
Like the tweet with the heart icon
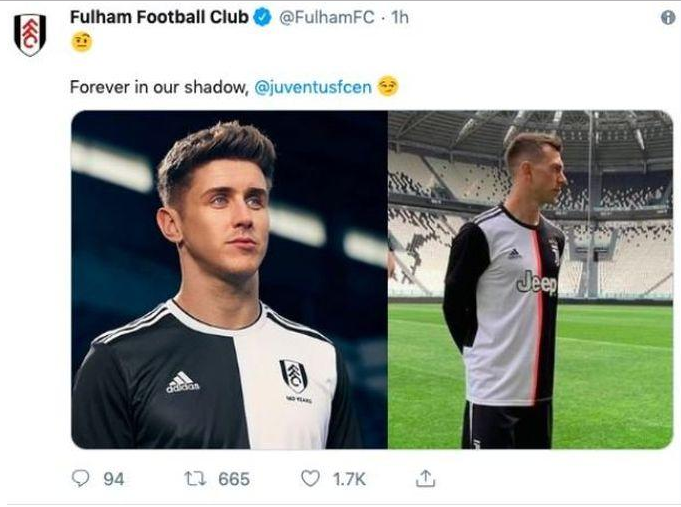[x=311, y=479]
